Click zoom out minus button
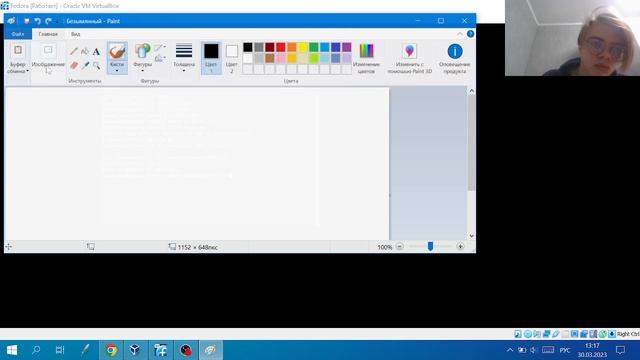This screenshot has height=360, width=640. point(400,247)
